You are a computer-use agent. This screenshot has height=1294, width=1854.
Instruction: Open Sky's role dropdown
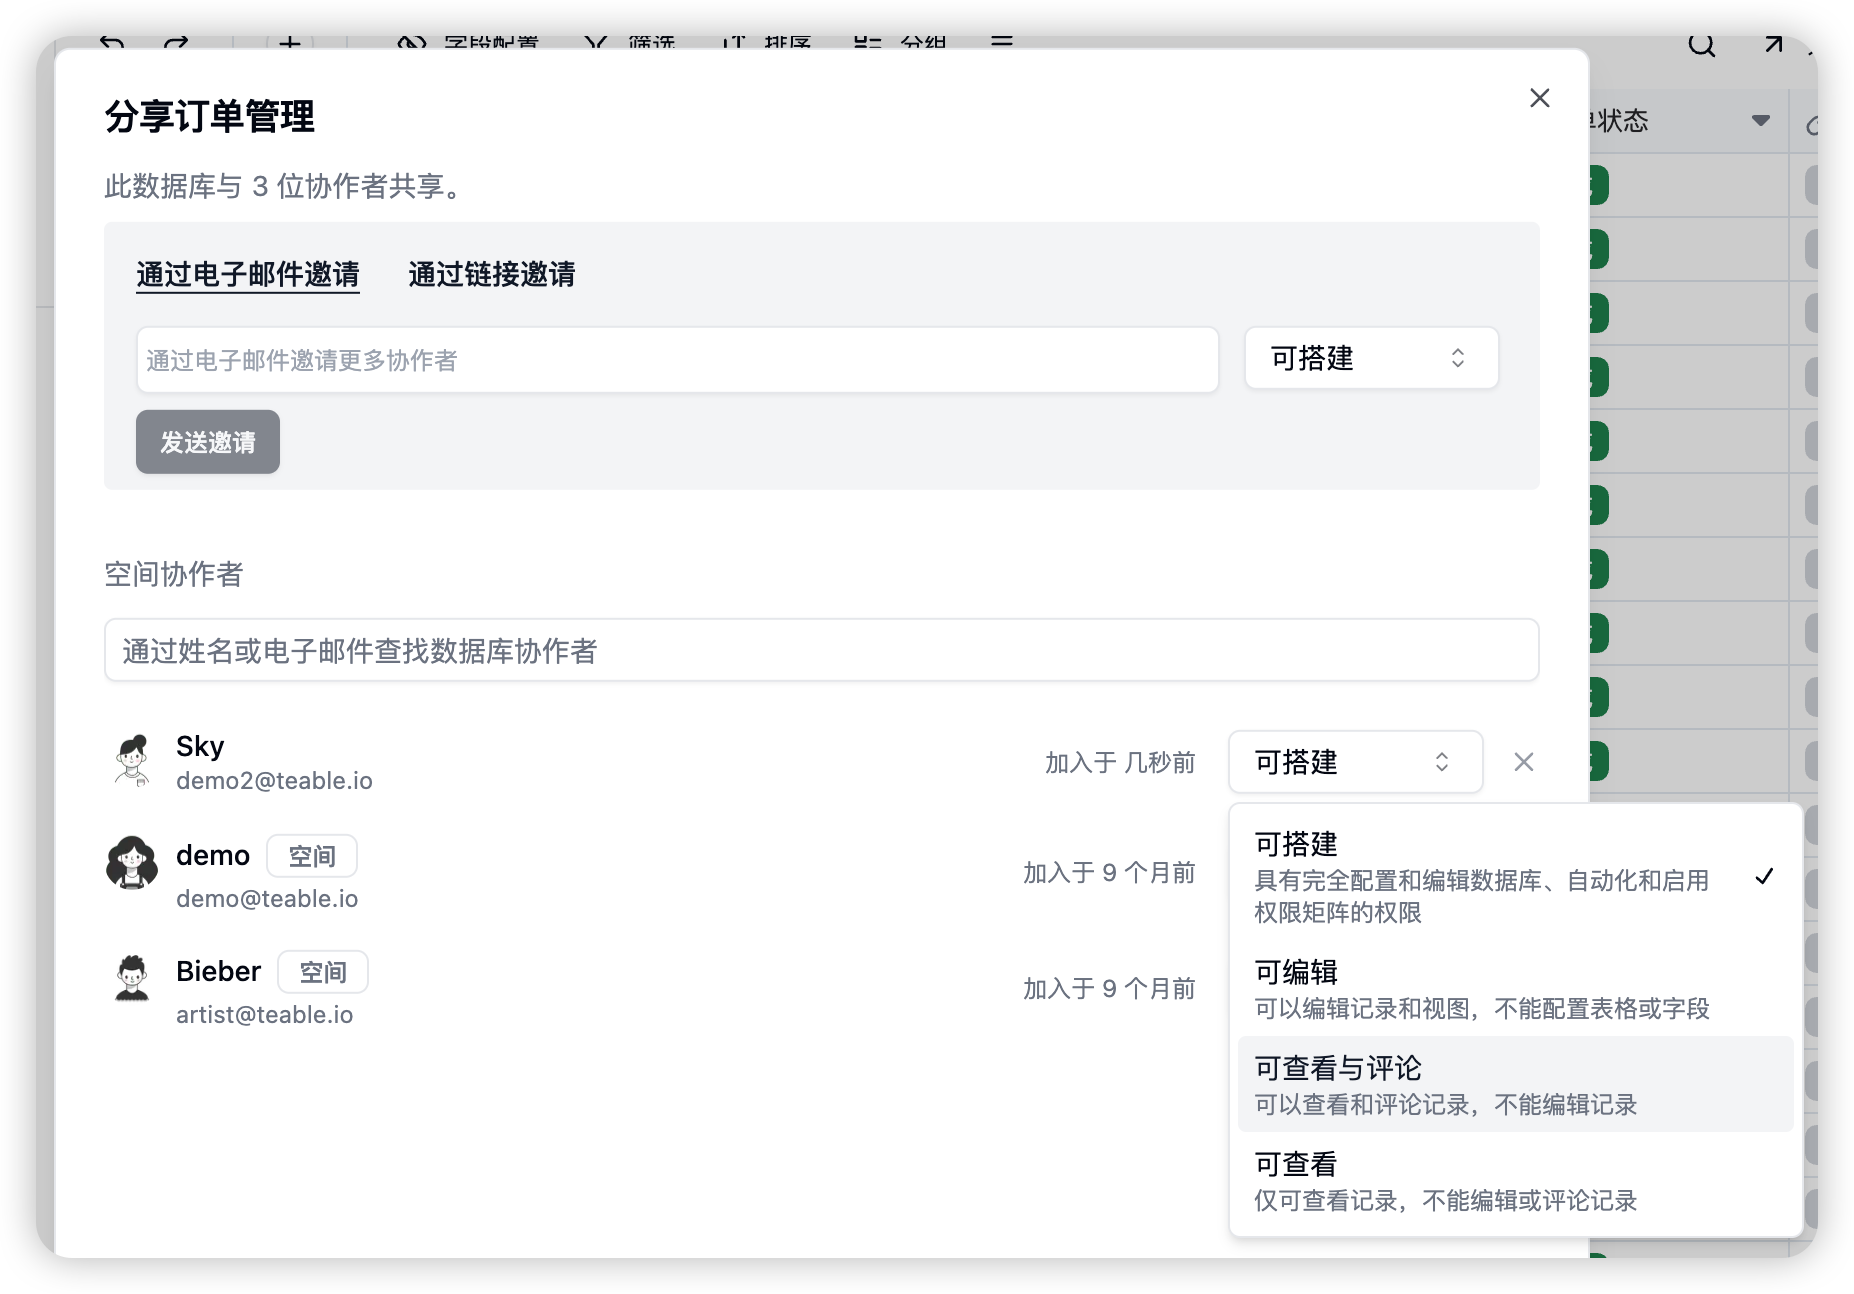pos(1355,762)
